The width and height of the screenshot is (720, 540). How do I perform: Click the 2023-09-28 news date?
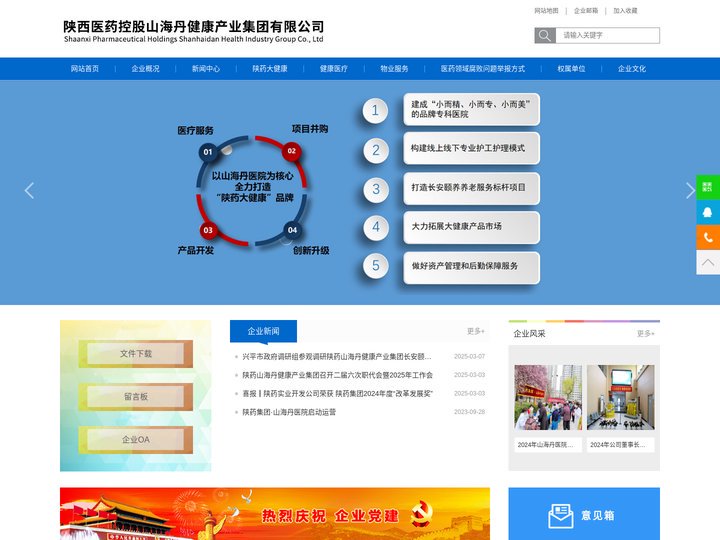click(469, 412)
